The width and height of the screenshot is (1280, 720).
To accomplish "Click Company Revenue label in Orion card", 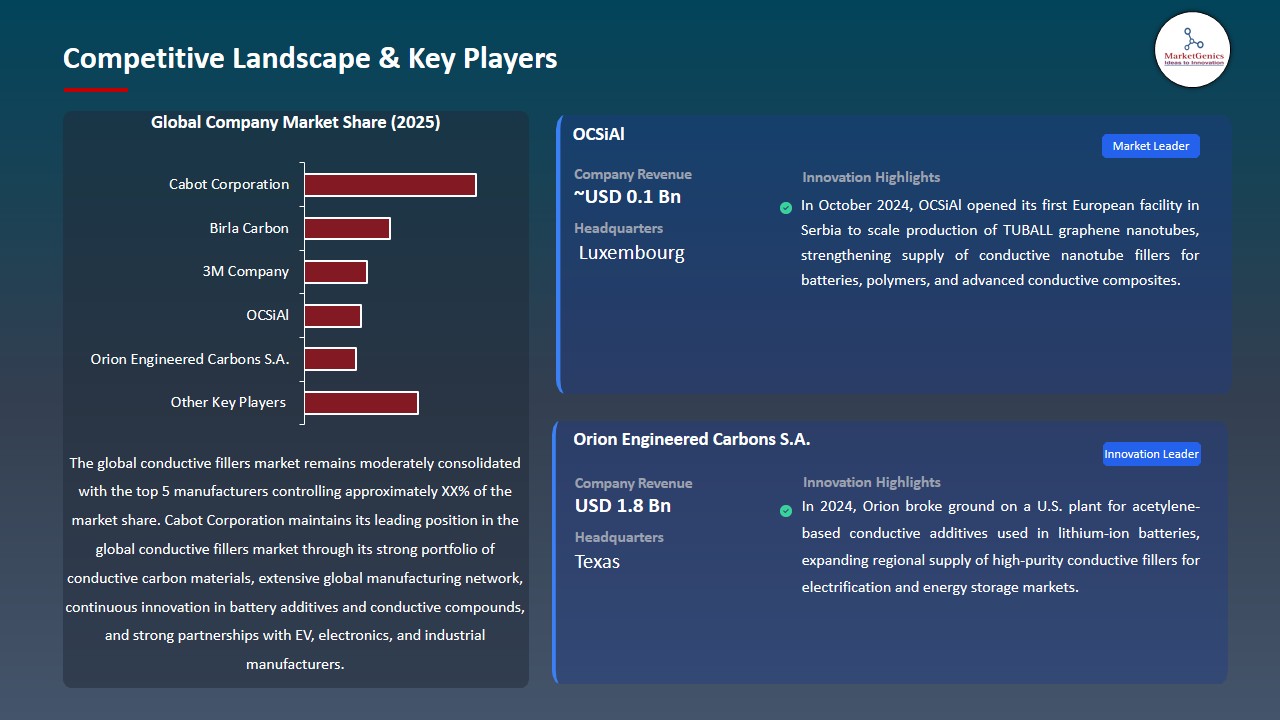I will pos(633,483).
